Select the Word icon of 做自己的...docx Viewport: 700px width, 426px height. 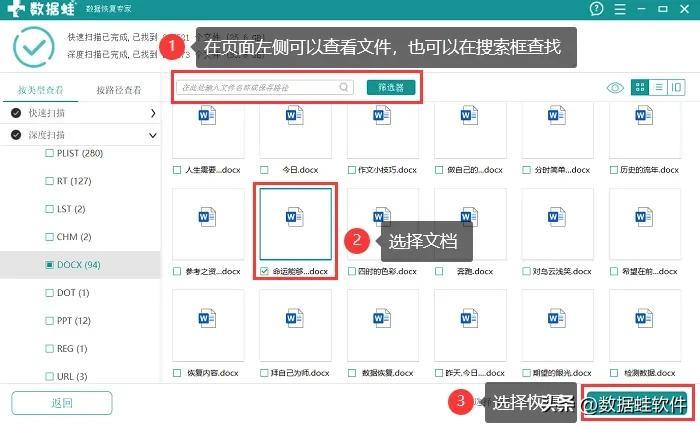click(469, 115)
